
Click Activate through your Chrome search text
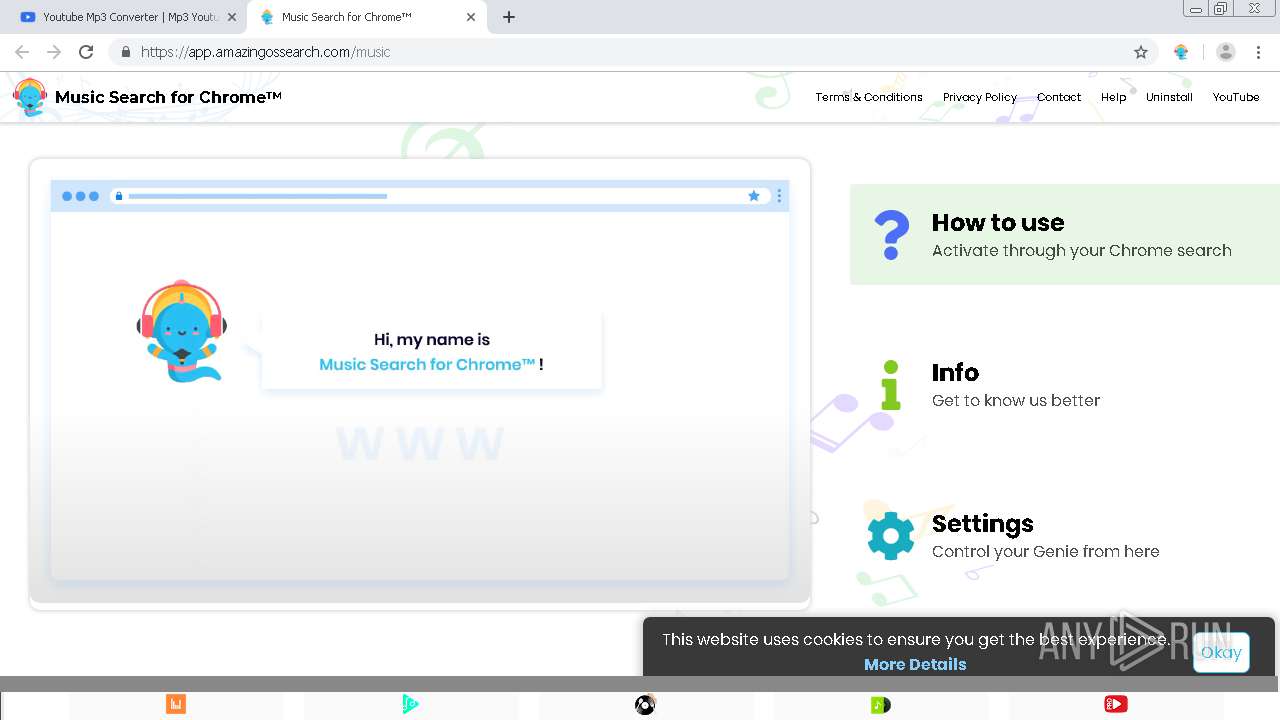pos(1082,251)
